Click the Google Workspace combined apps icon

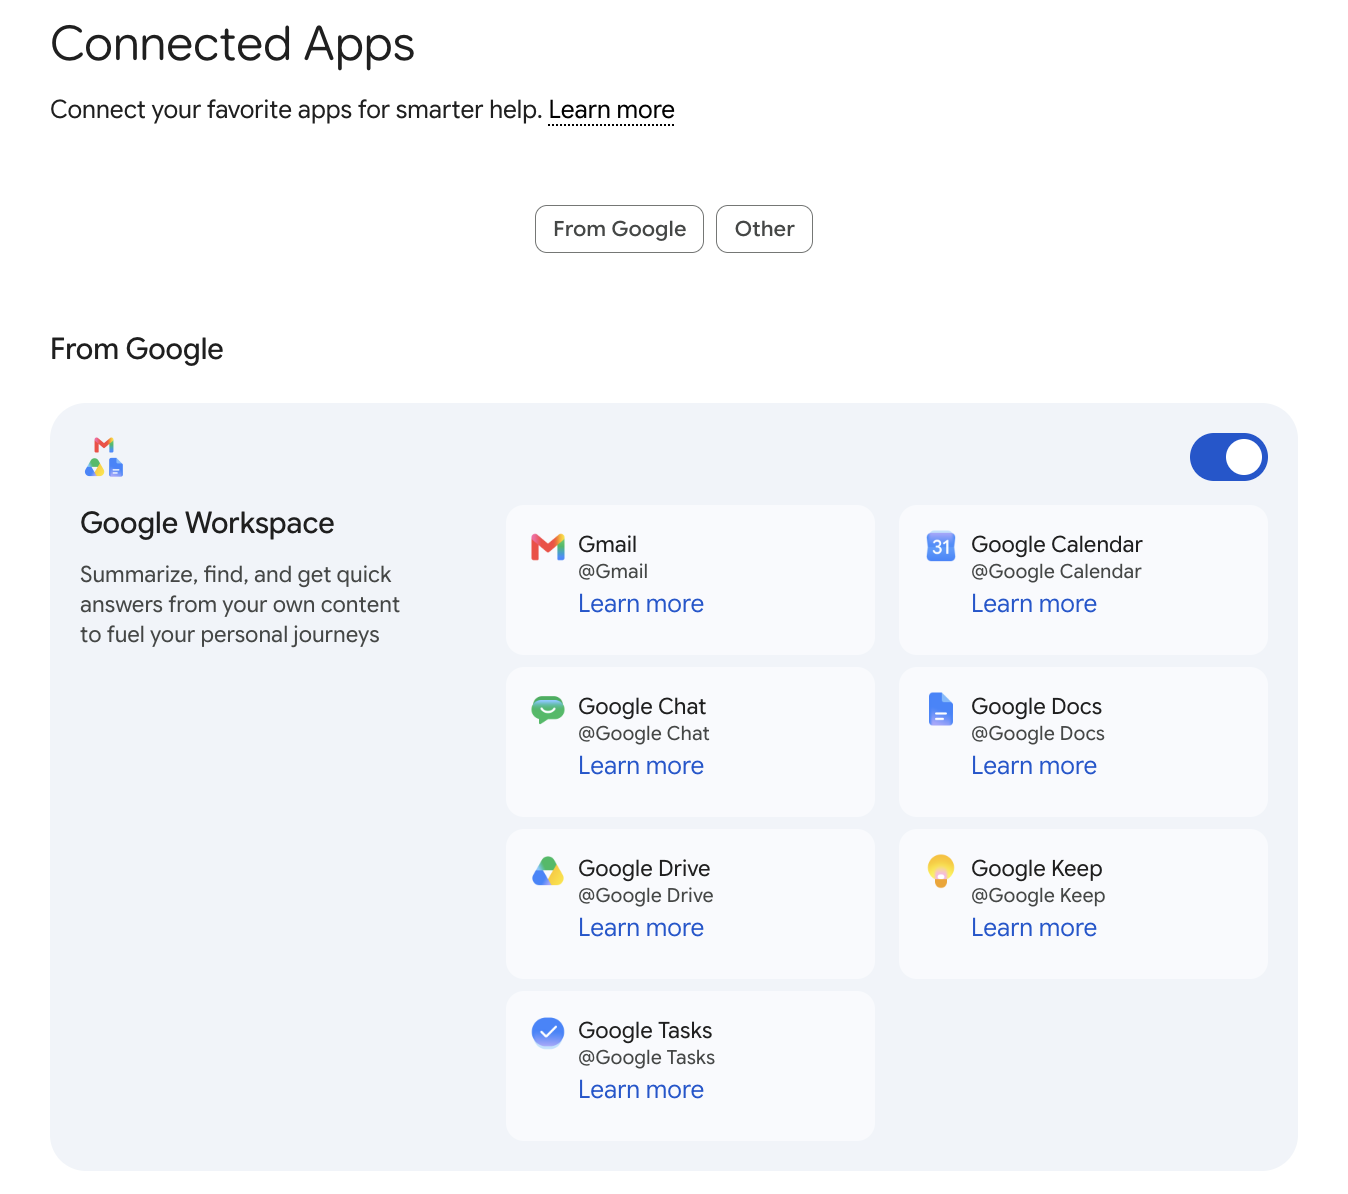tap(104, 457)
